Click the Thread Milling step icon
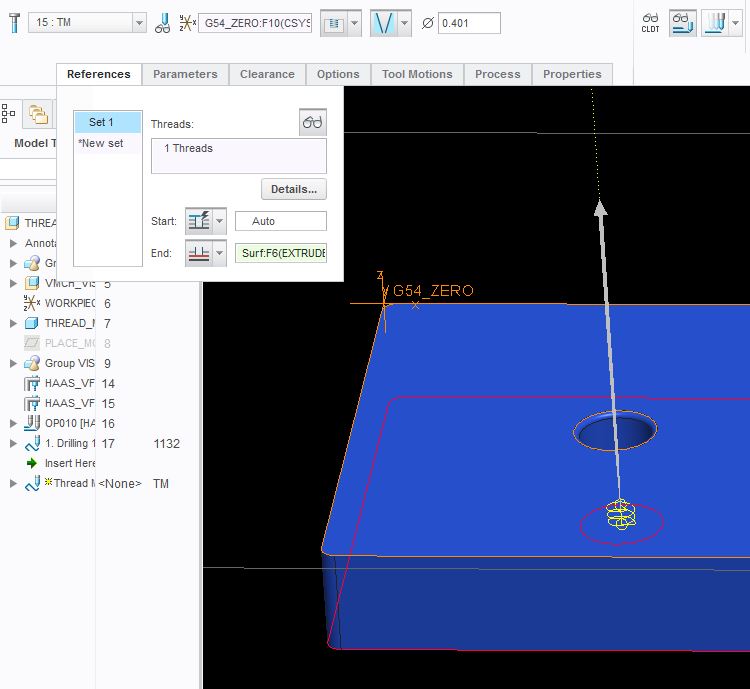Image resolution: width=750 pixels, height=689 pixels. (32, 483)
